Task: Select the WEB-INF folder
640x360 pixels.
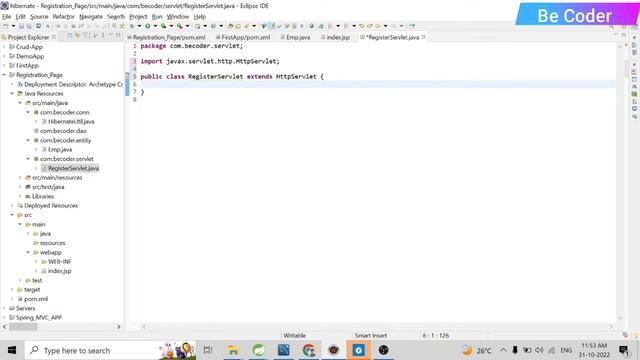Action: pyautogui.click(x=59, y=262)
